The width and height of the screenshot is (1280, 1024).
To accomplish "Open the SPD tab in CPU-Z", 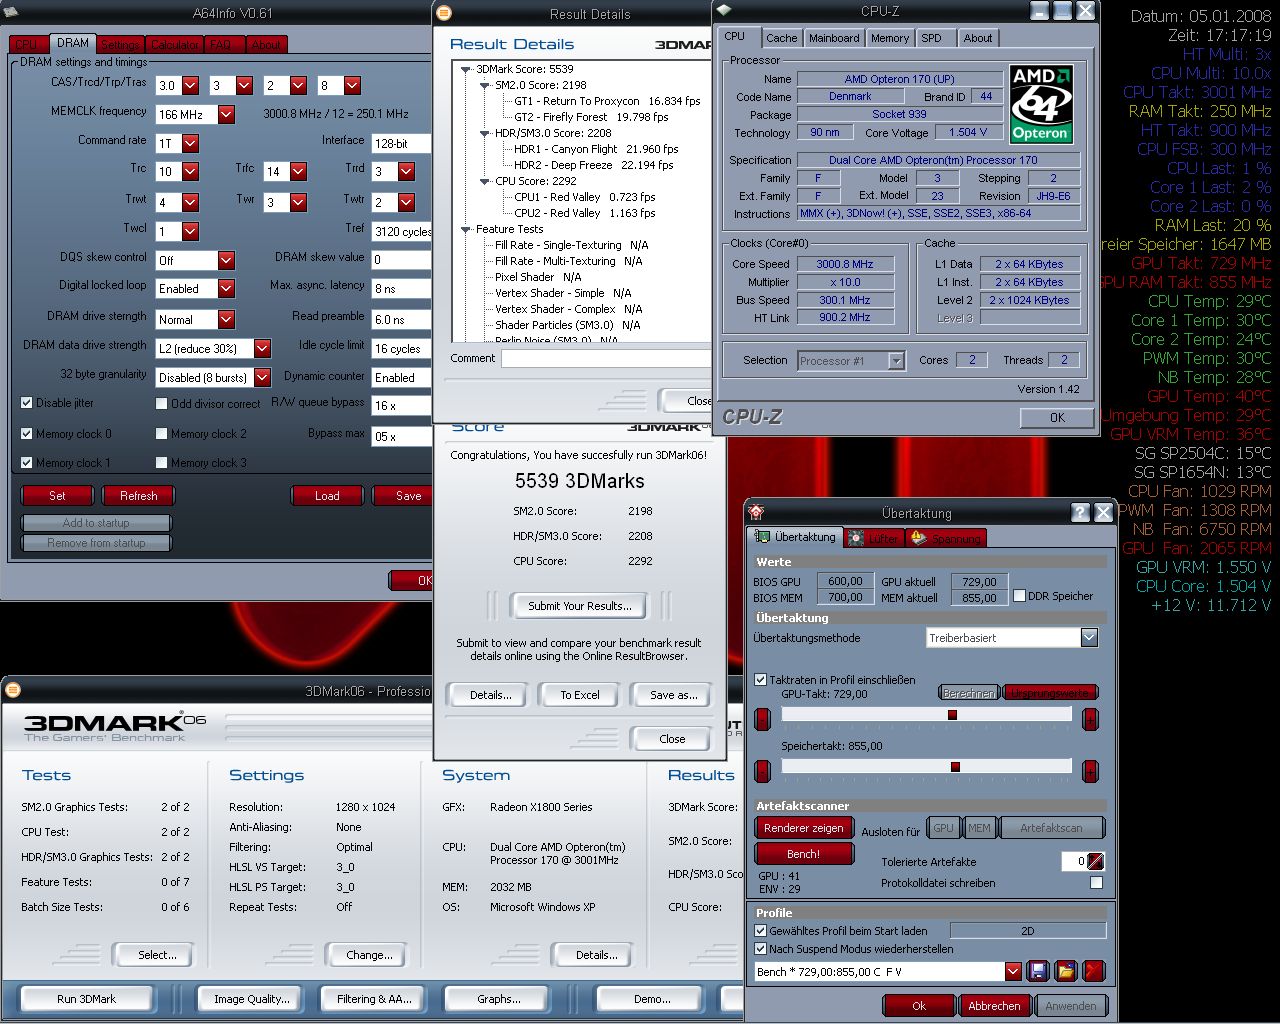I will click(x=932, y=38).
